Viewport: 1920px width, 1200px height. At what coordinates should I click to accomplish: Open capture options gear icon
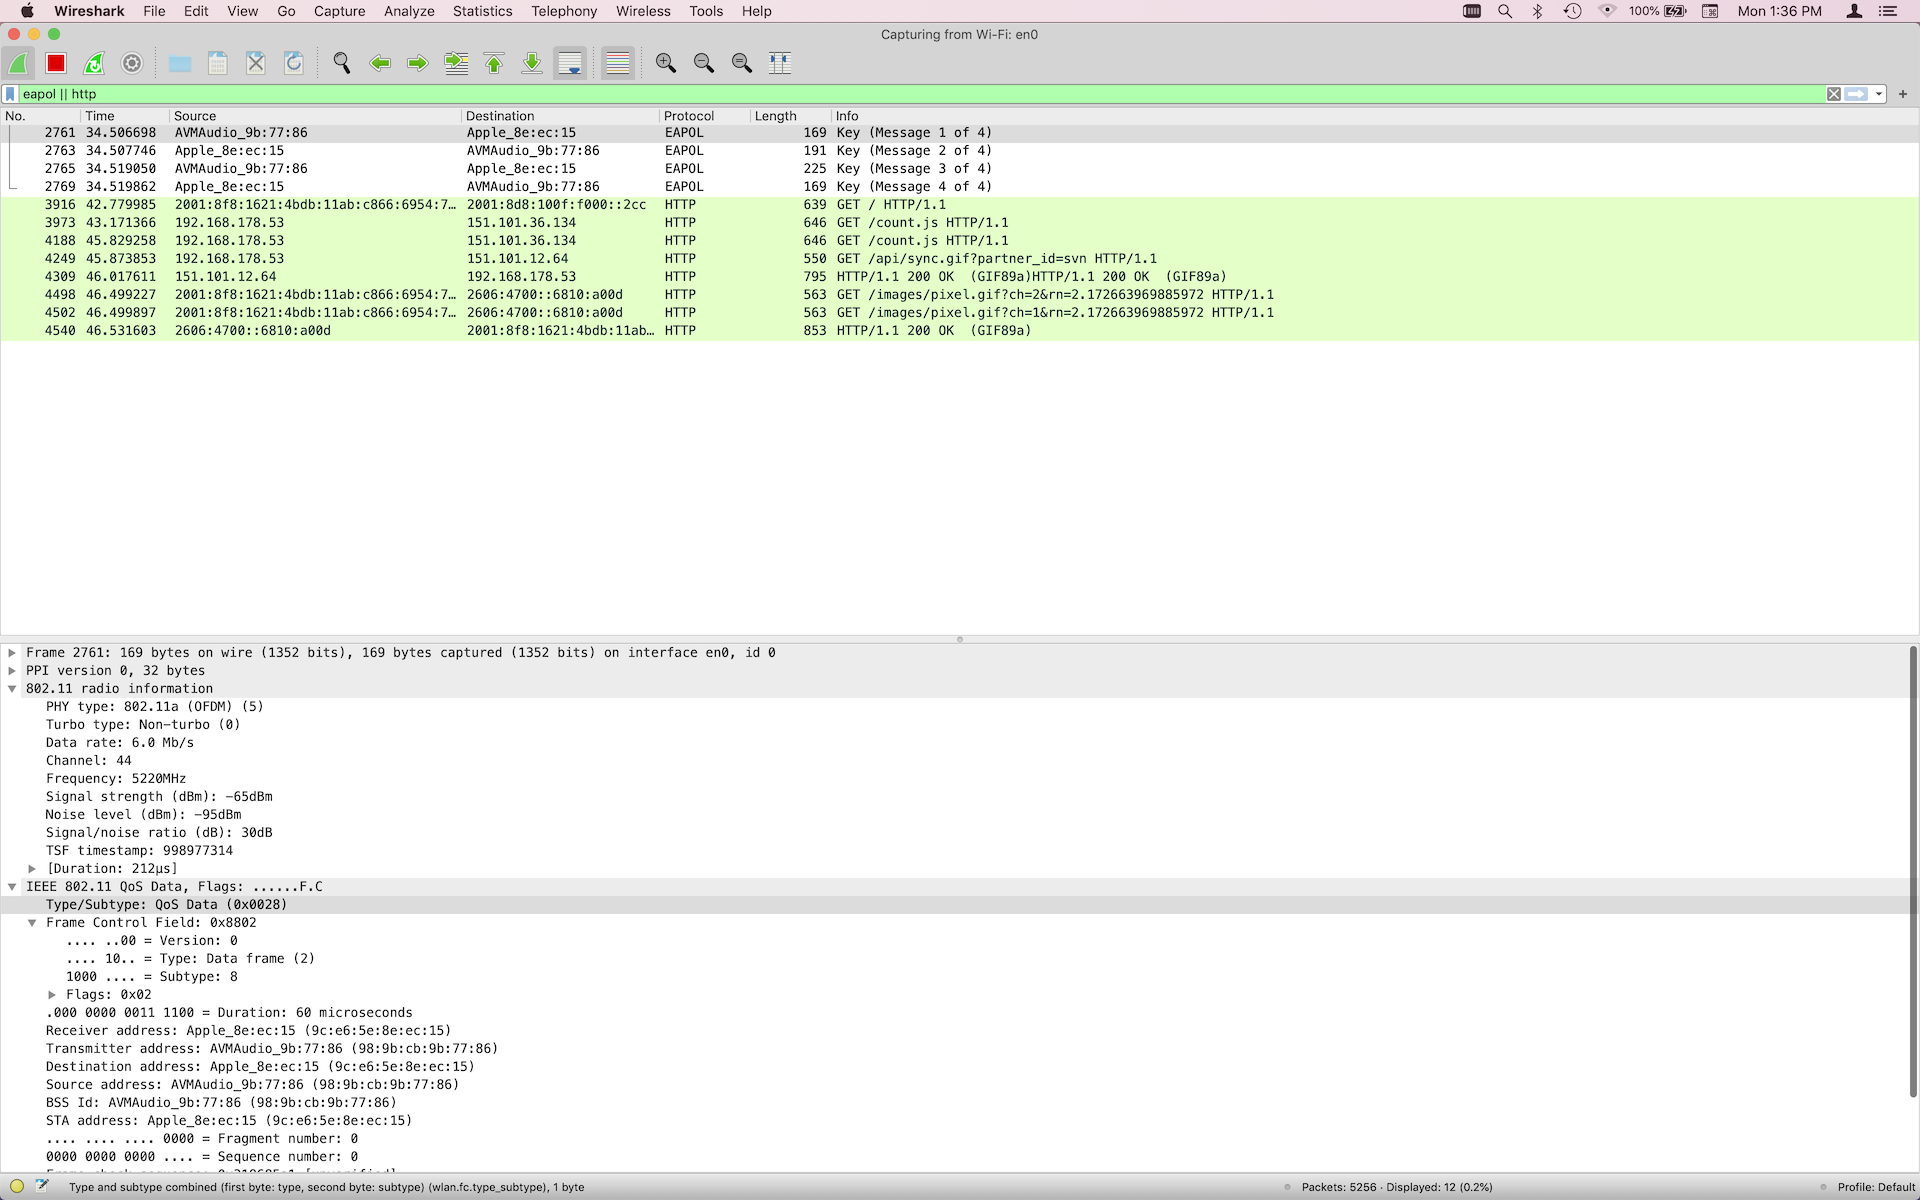pyautogui.click(x=132, y=63)
